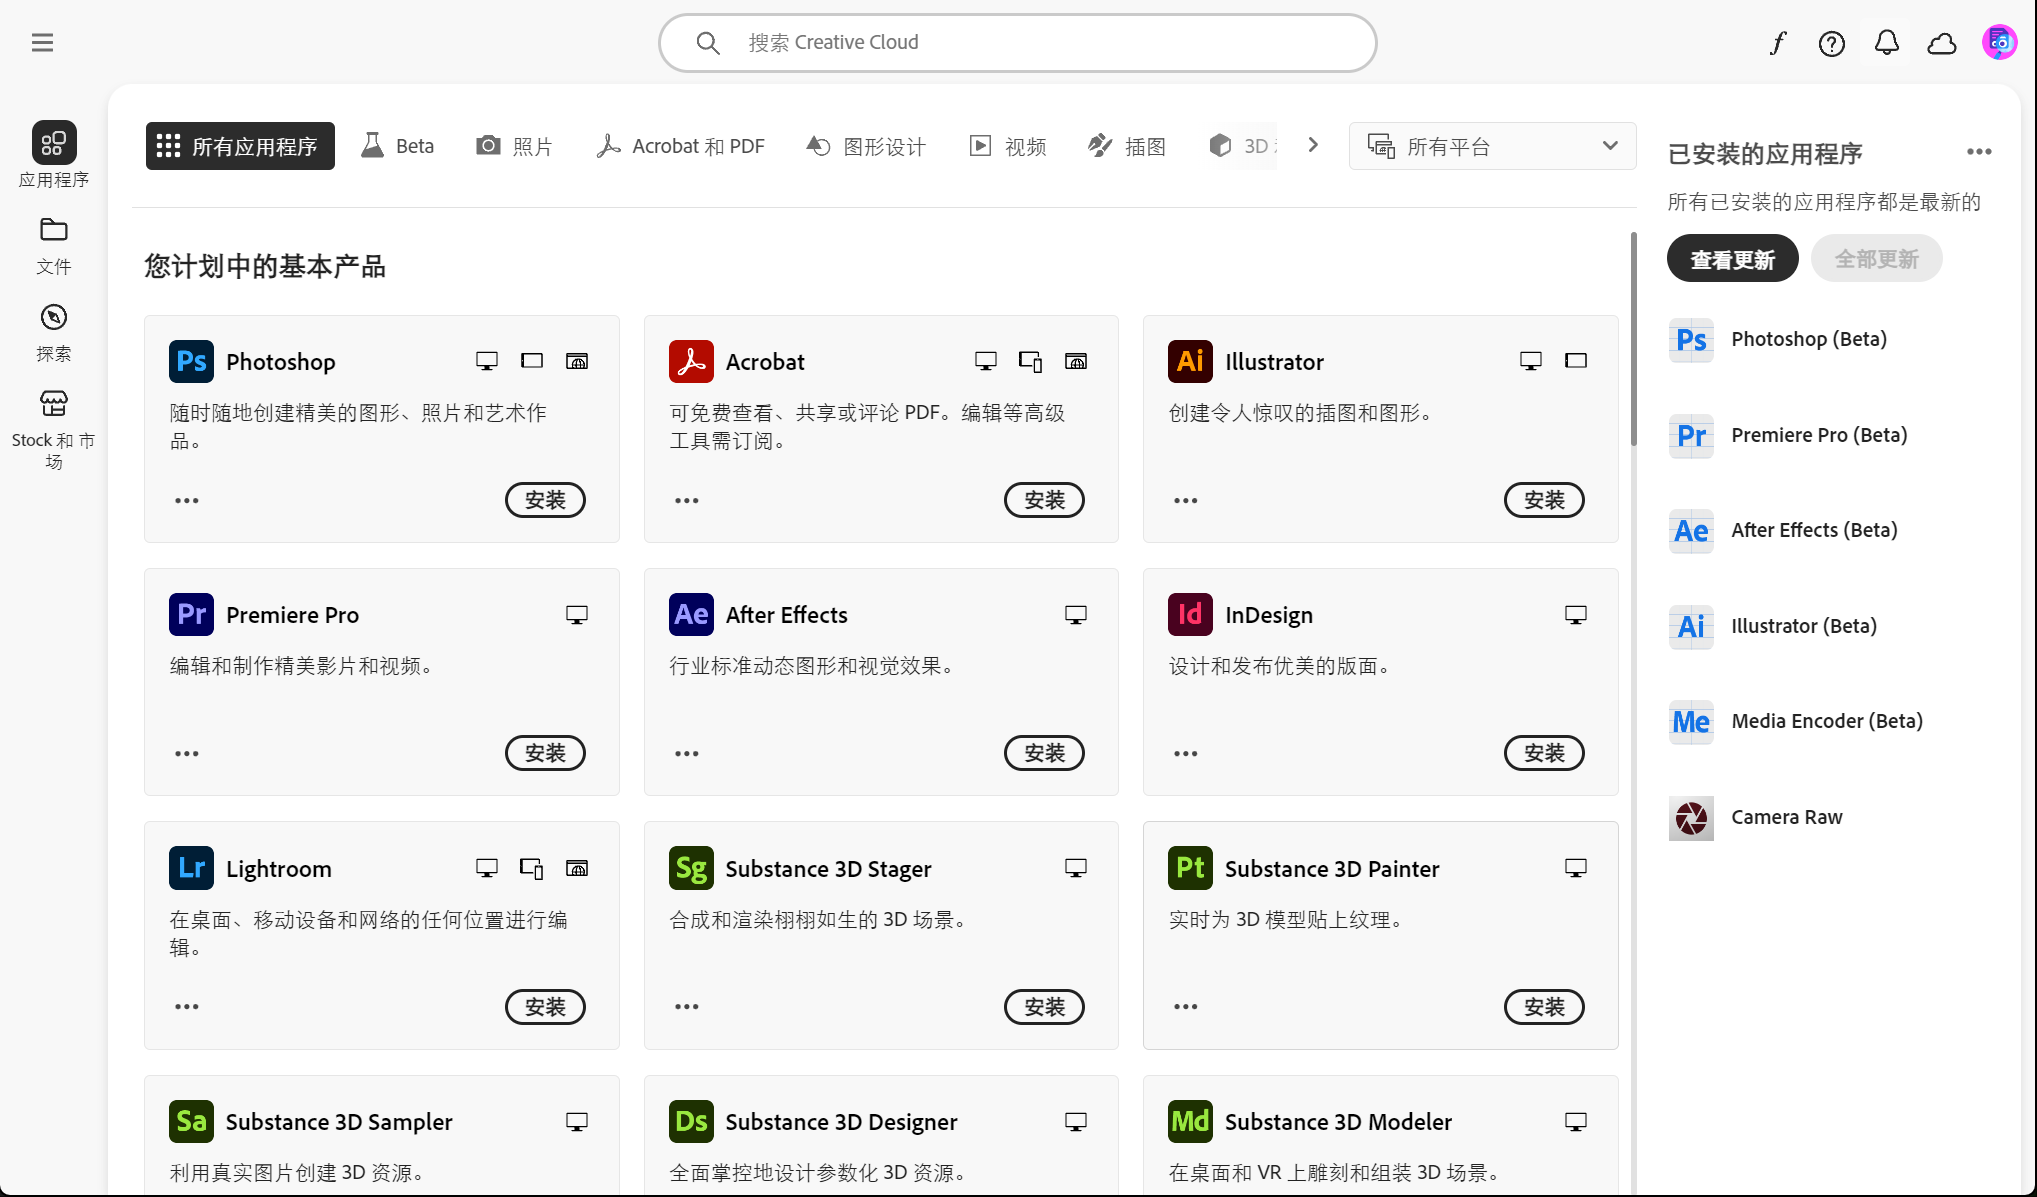Open the help icon
The width and height of the screenshot is (2037, 1197).
click(x=1831, y=42)
